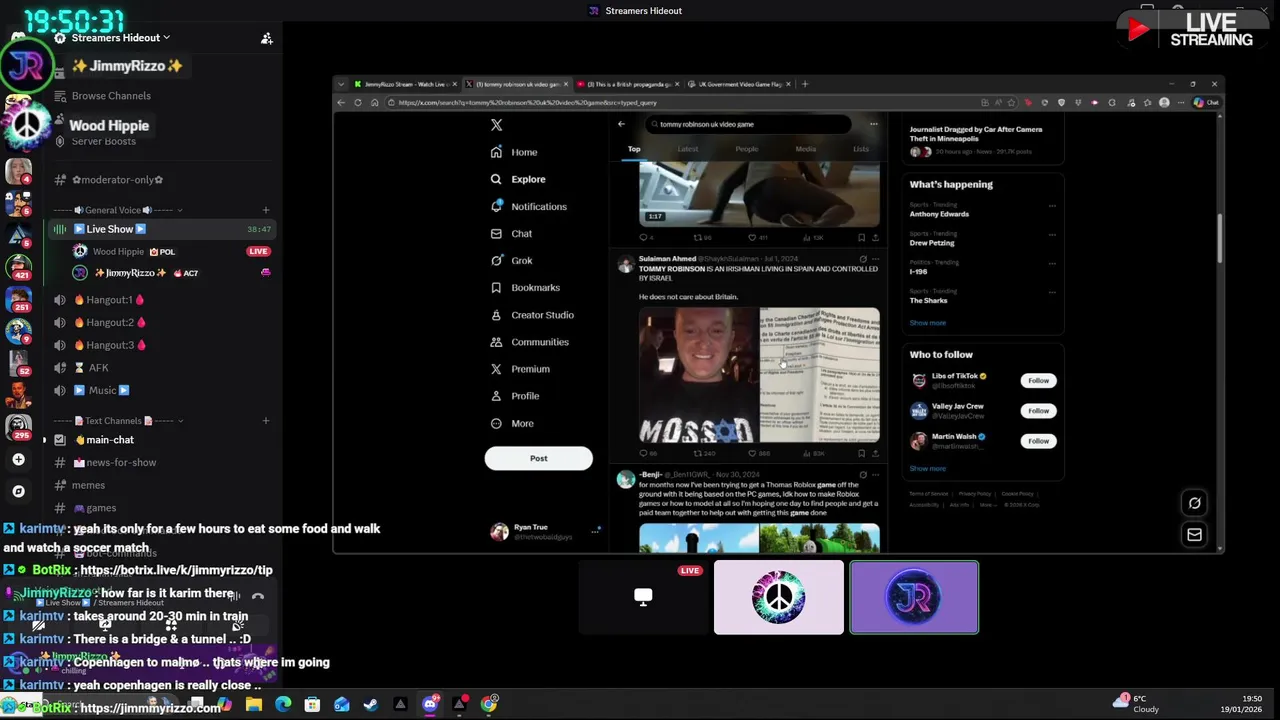
Task: Click the inbox icon on stream edge
Action: [x=1194, y=535]
